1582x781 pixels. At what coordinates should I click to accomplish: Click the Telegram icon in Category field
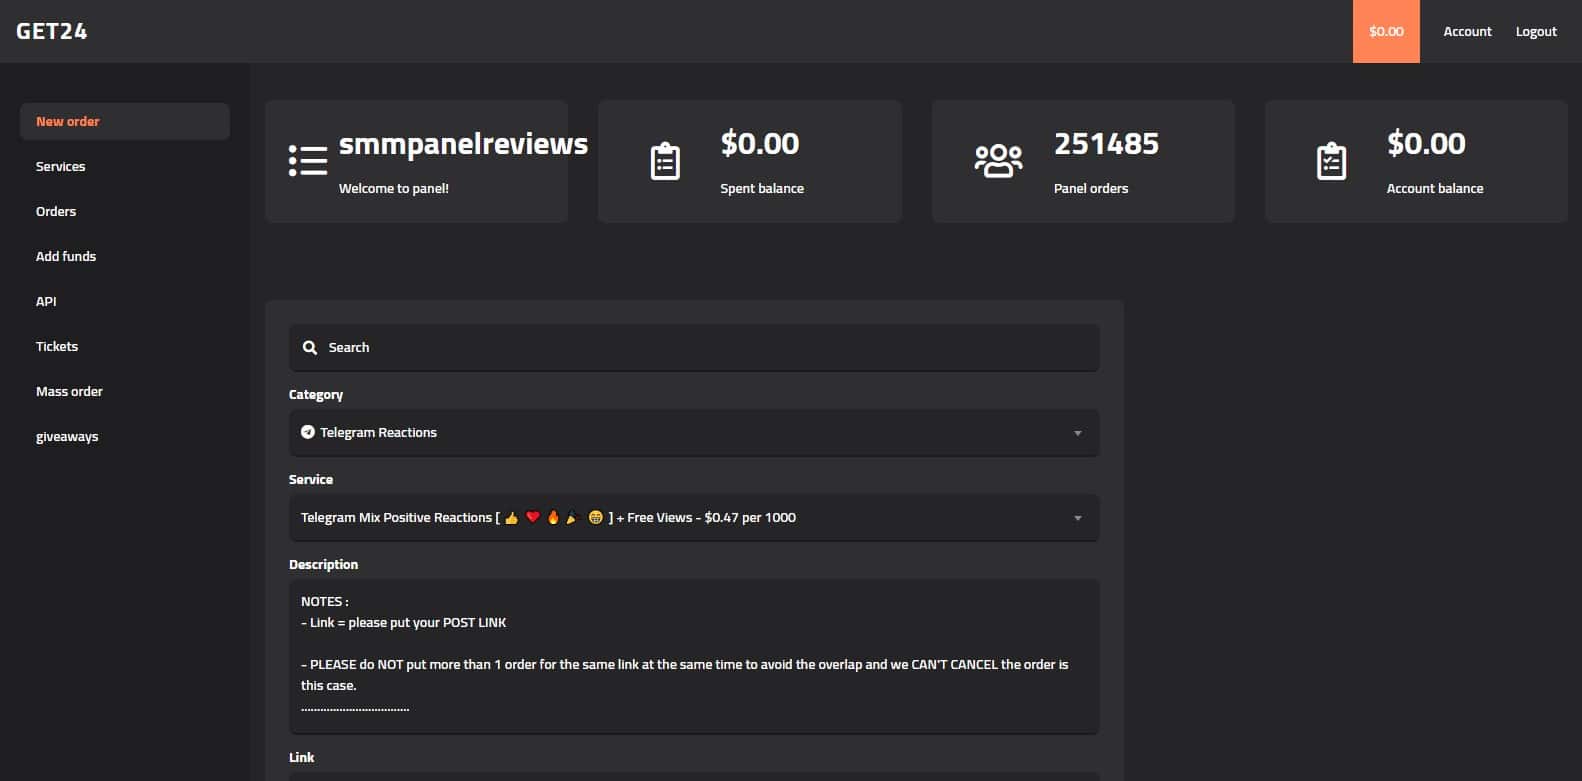[x=308, y=432]
